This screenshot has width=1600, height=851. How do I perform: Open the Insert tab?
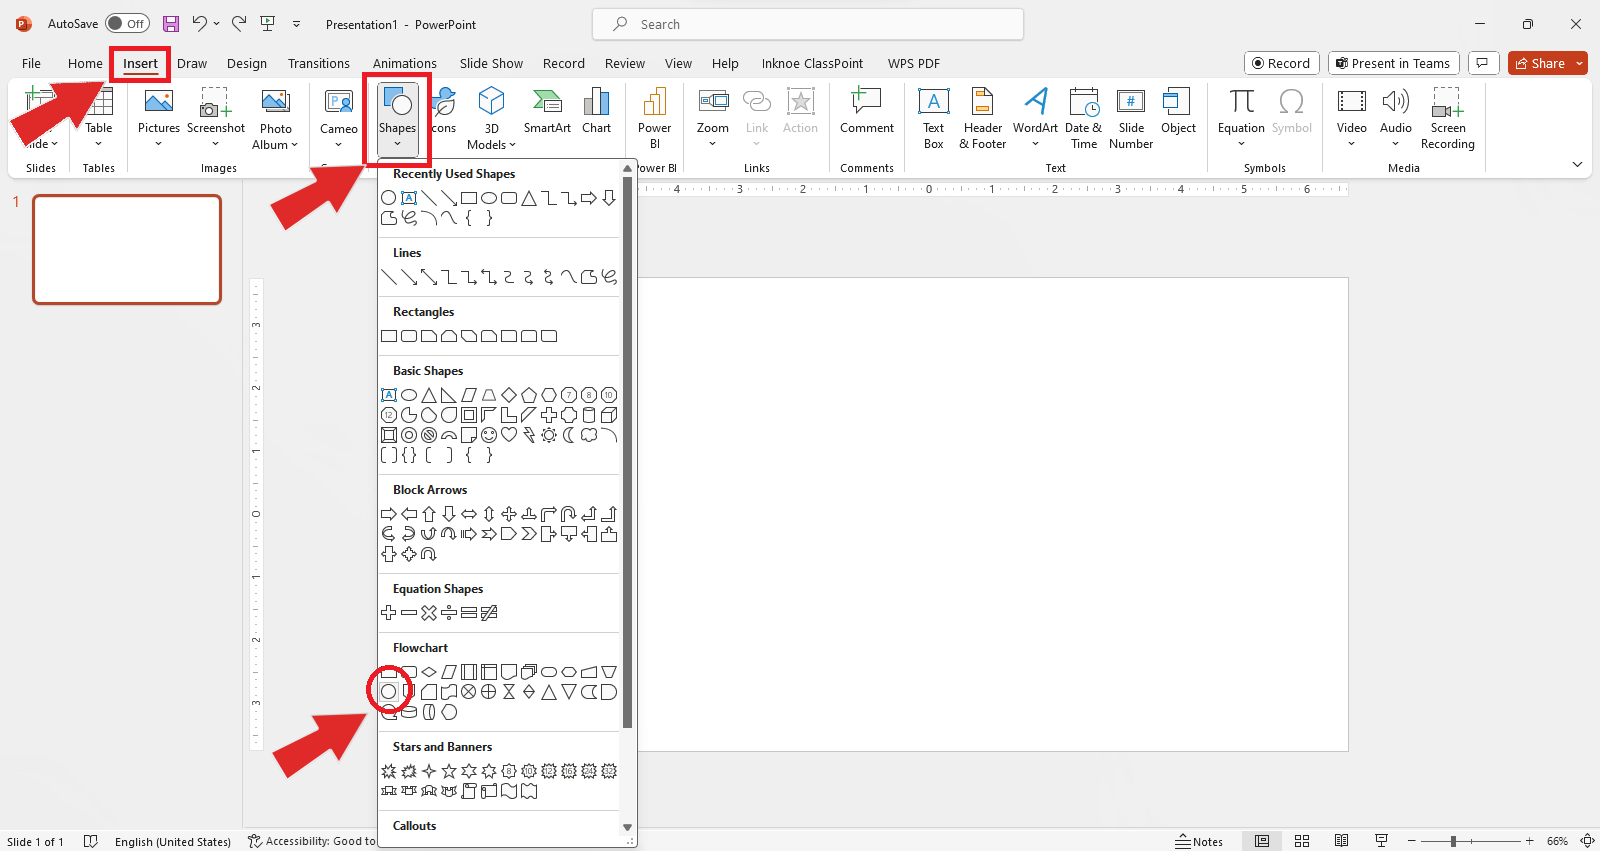(x=140, y=63)
